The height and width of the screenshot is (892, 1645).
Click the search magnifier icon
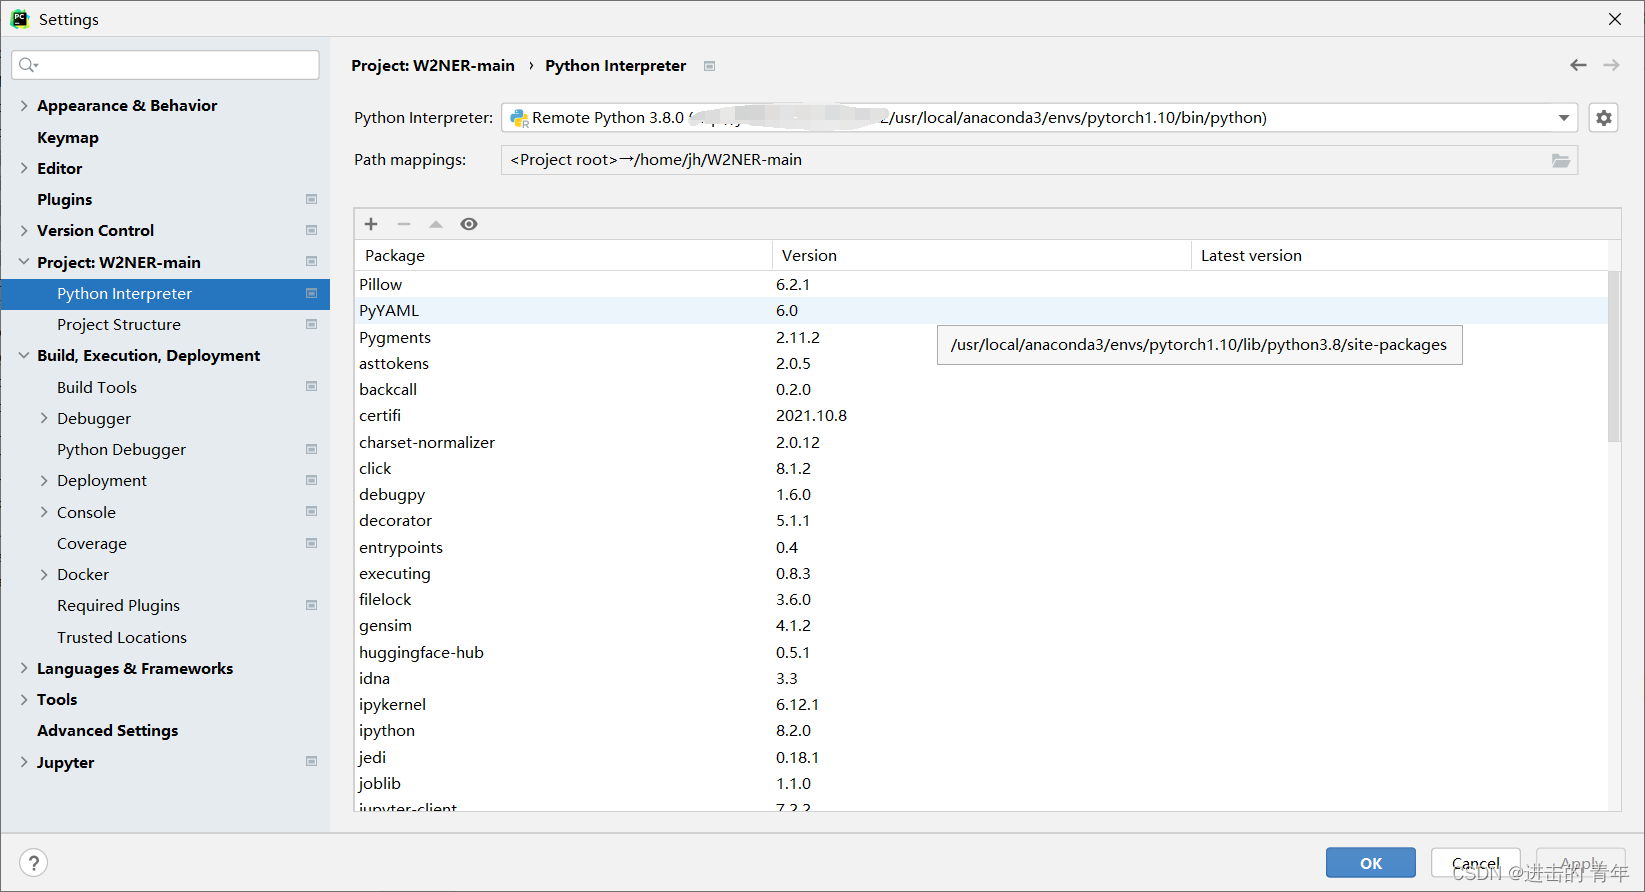(28, 65)
